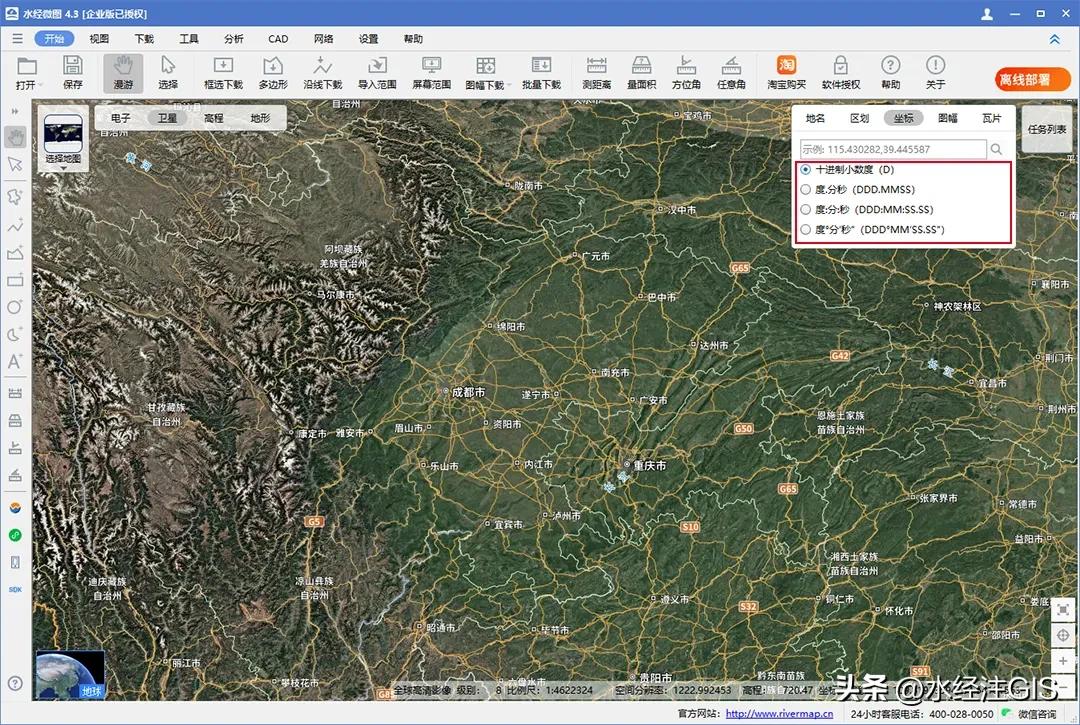Open the 分析 ribbon tab
The width and height of the screenshot is (1080, 725).
click(233, 39)
